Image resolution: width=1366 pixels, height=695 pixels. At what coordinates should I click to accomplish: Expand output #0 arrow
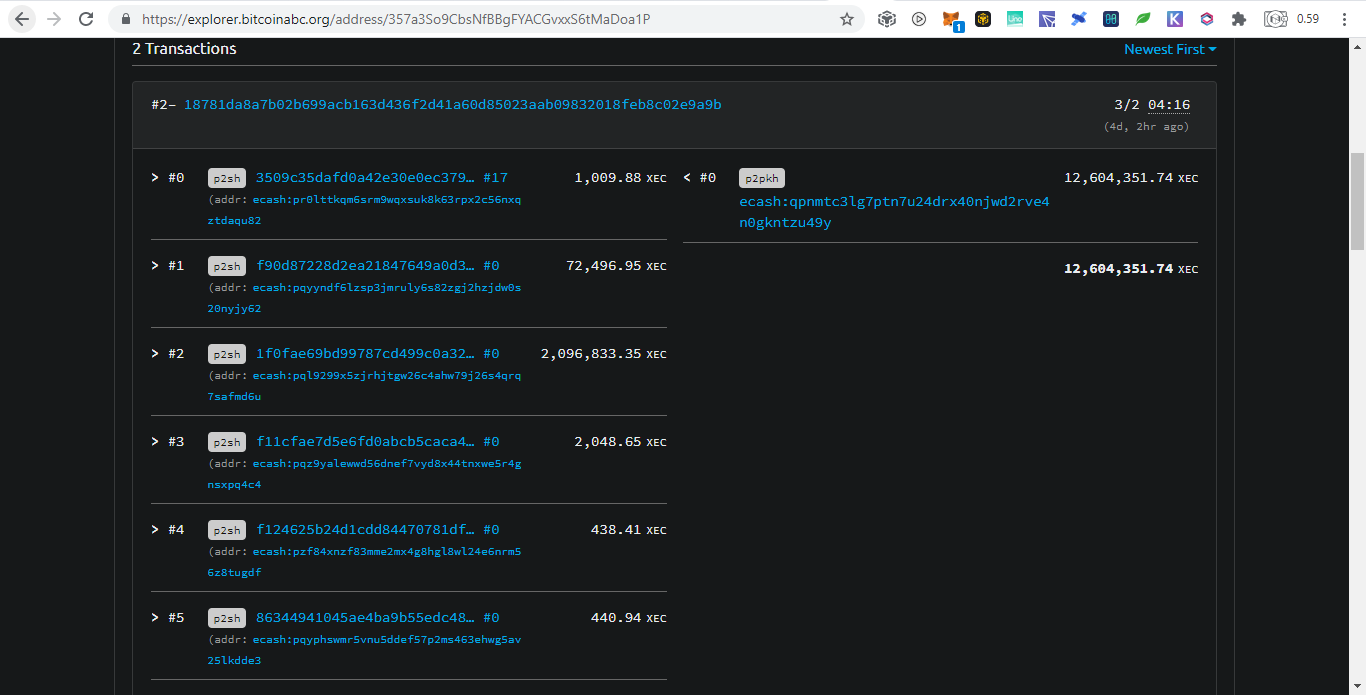[687, 178]
